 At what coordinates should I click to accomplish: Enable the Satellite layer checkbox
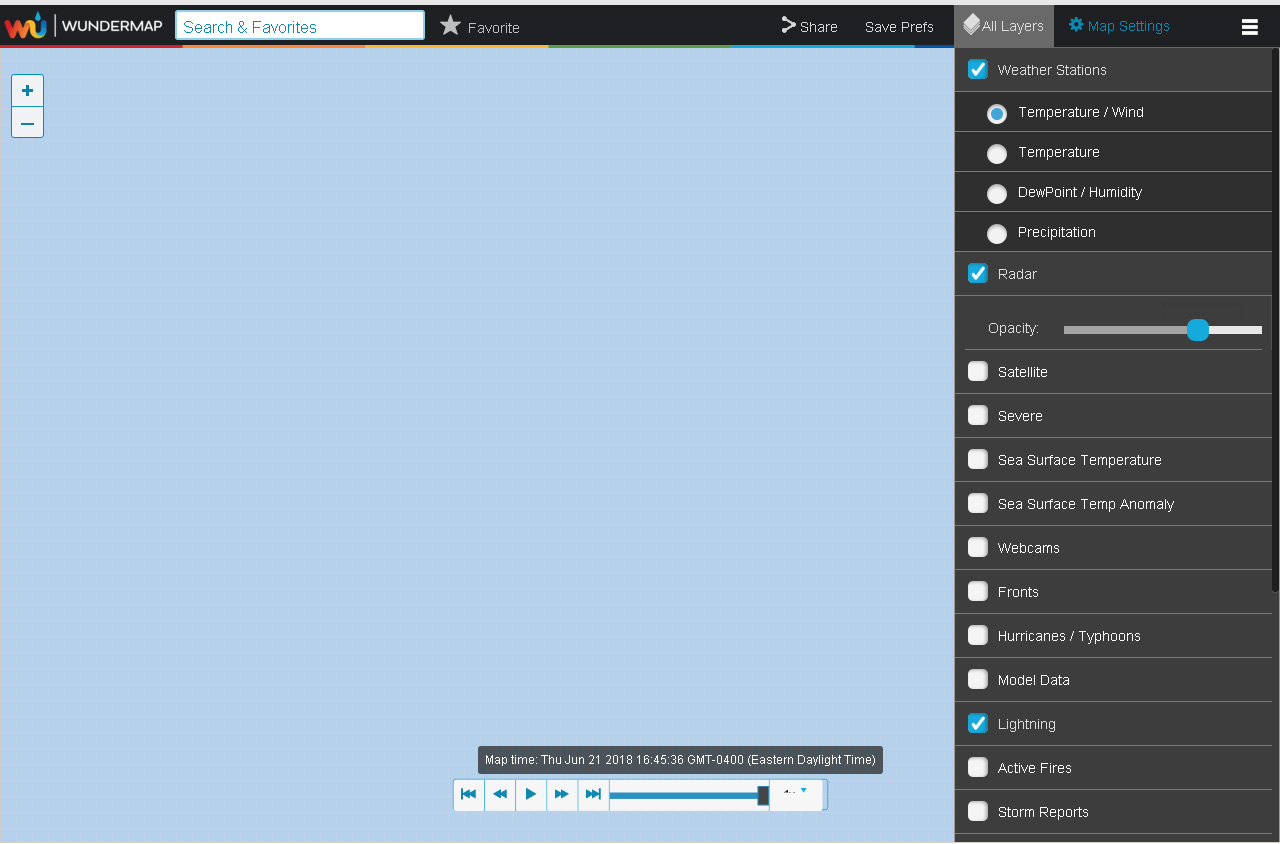click(x=978, y=372)
